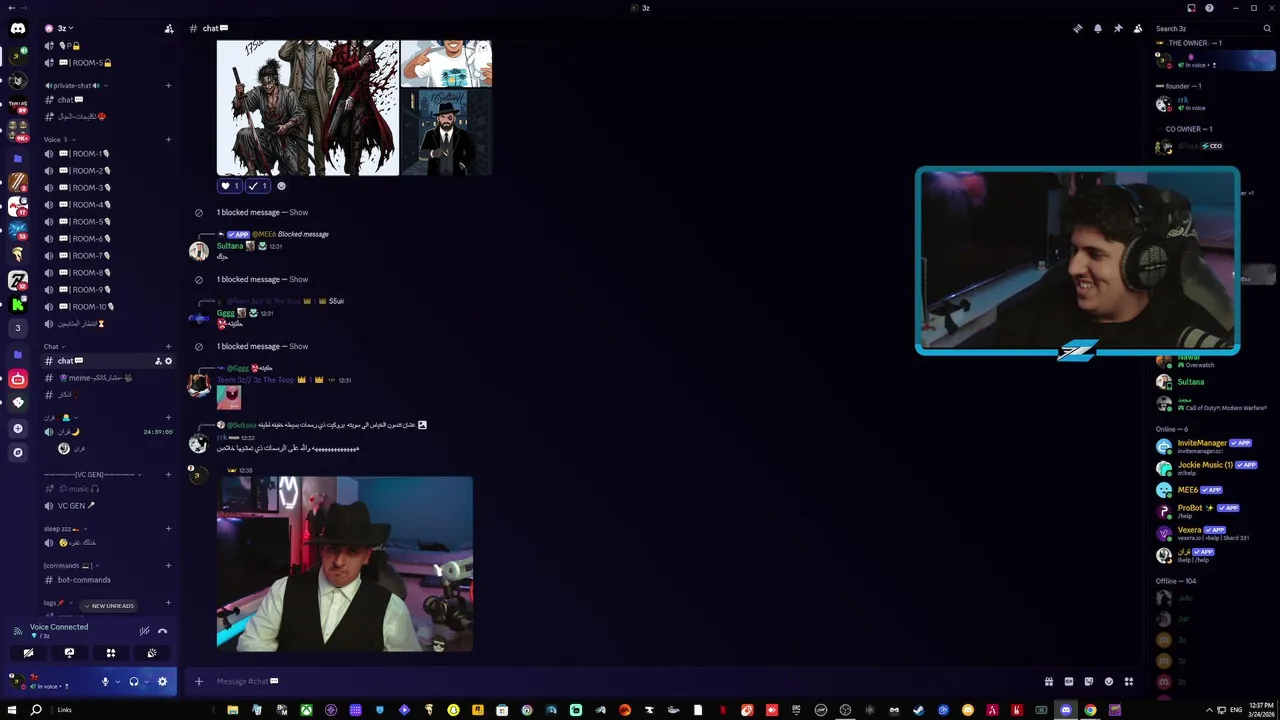Disconnect from voice with the hang-up icon
This screenshot has width=1280, height=720.
tap(162, 631)
